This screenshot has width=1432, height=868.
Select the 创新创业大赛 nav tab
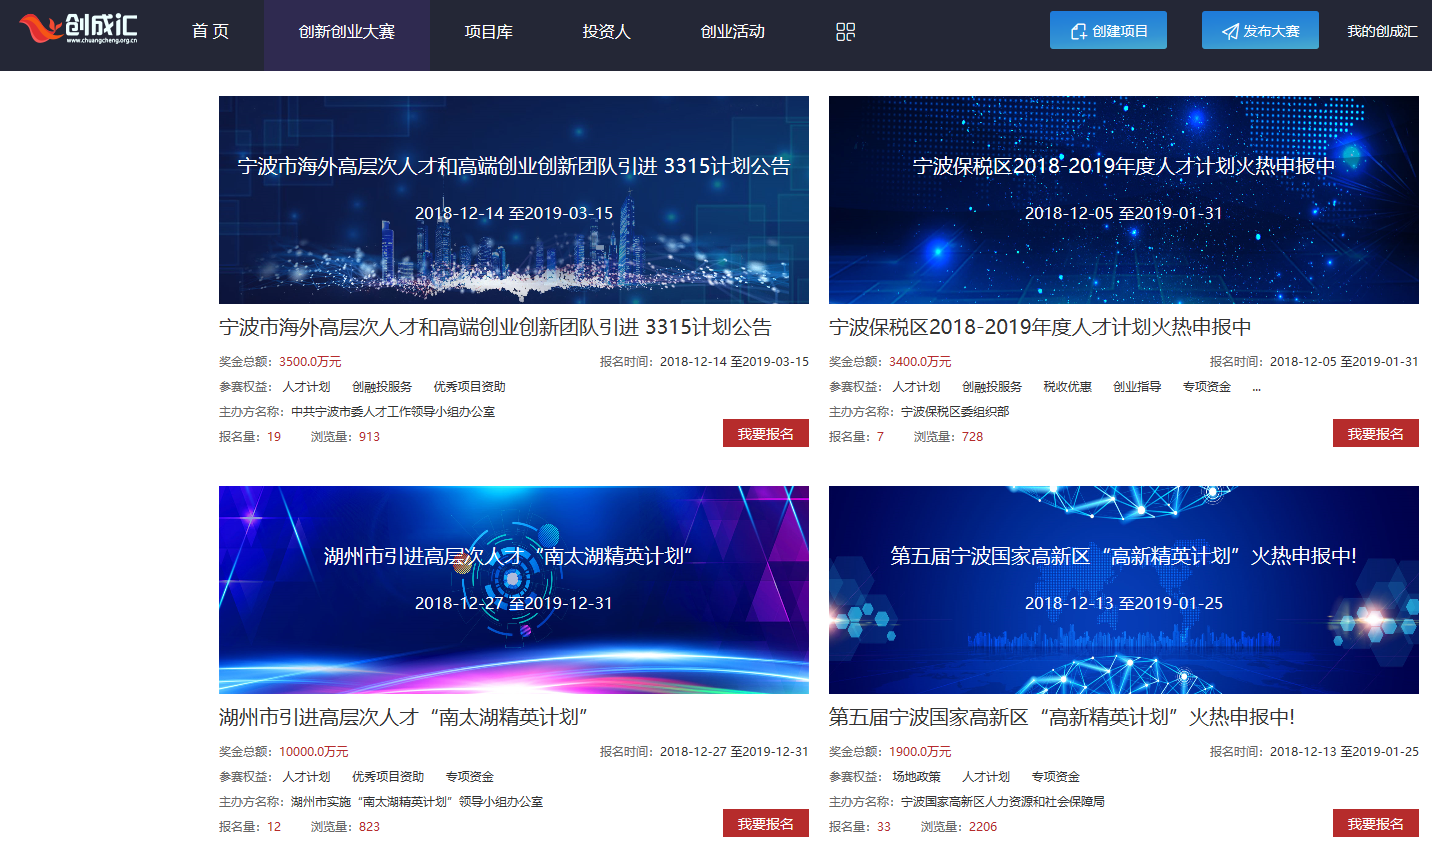[347, 32]
